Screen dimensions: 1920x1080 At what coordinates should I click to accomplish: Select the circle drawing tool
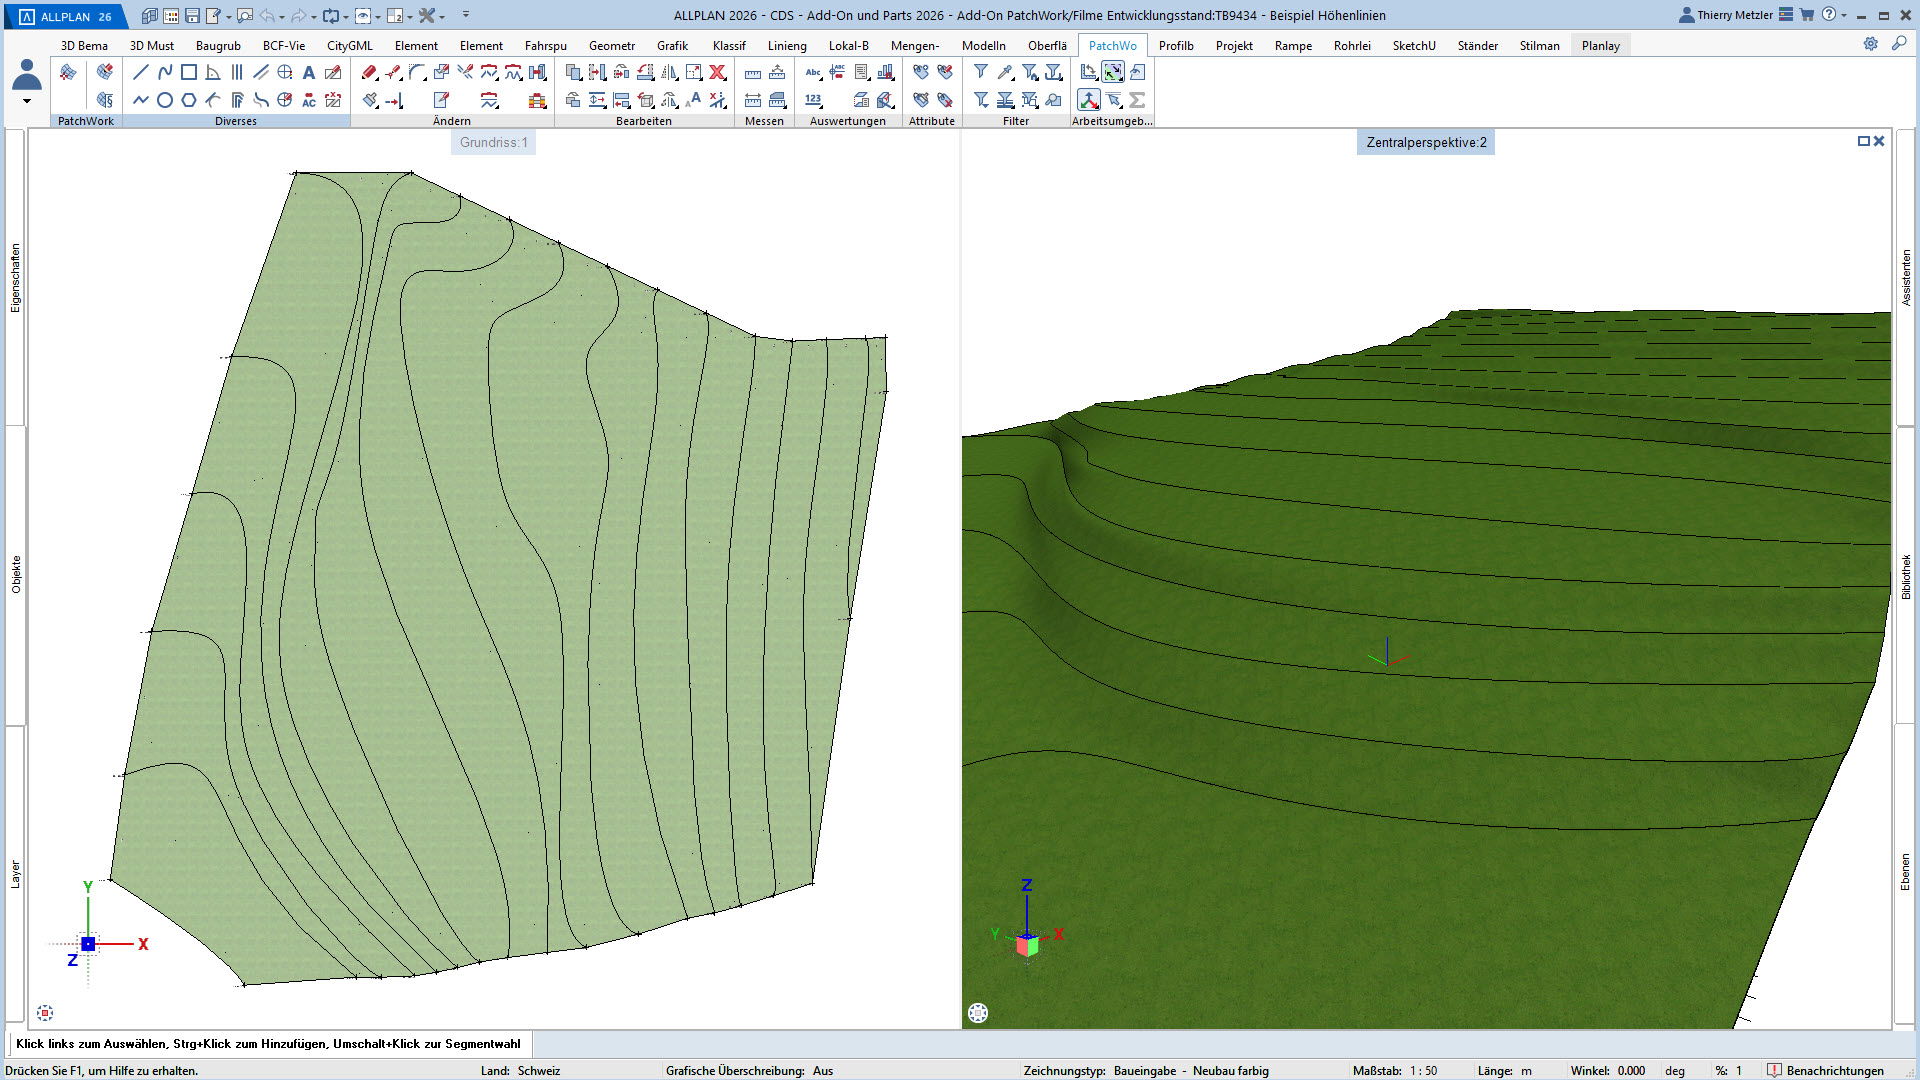click(x=165, y=100)
